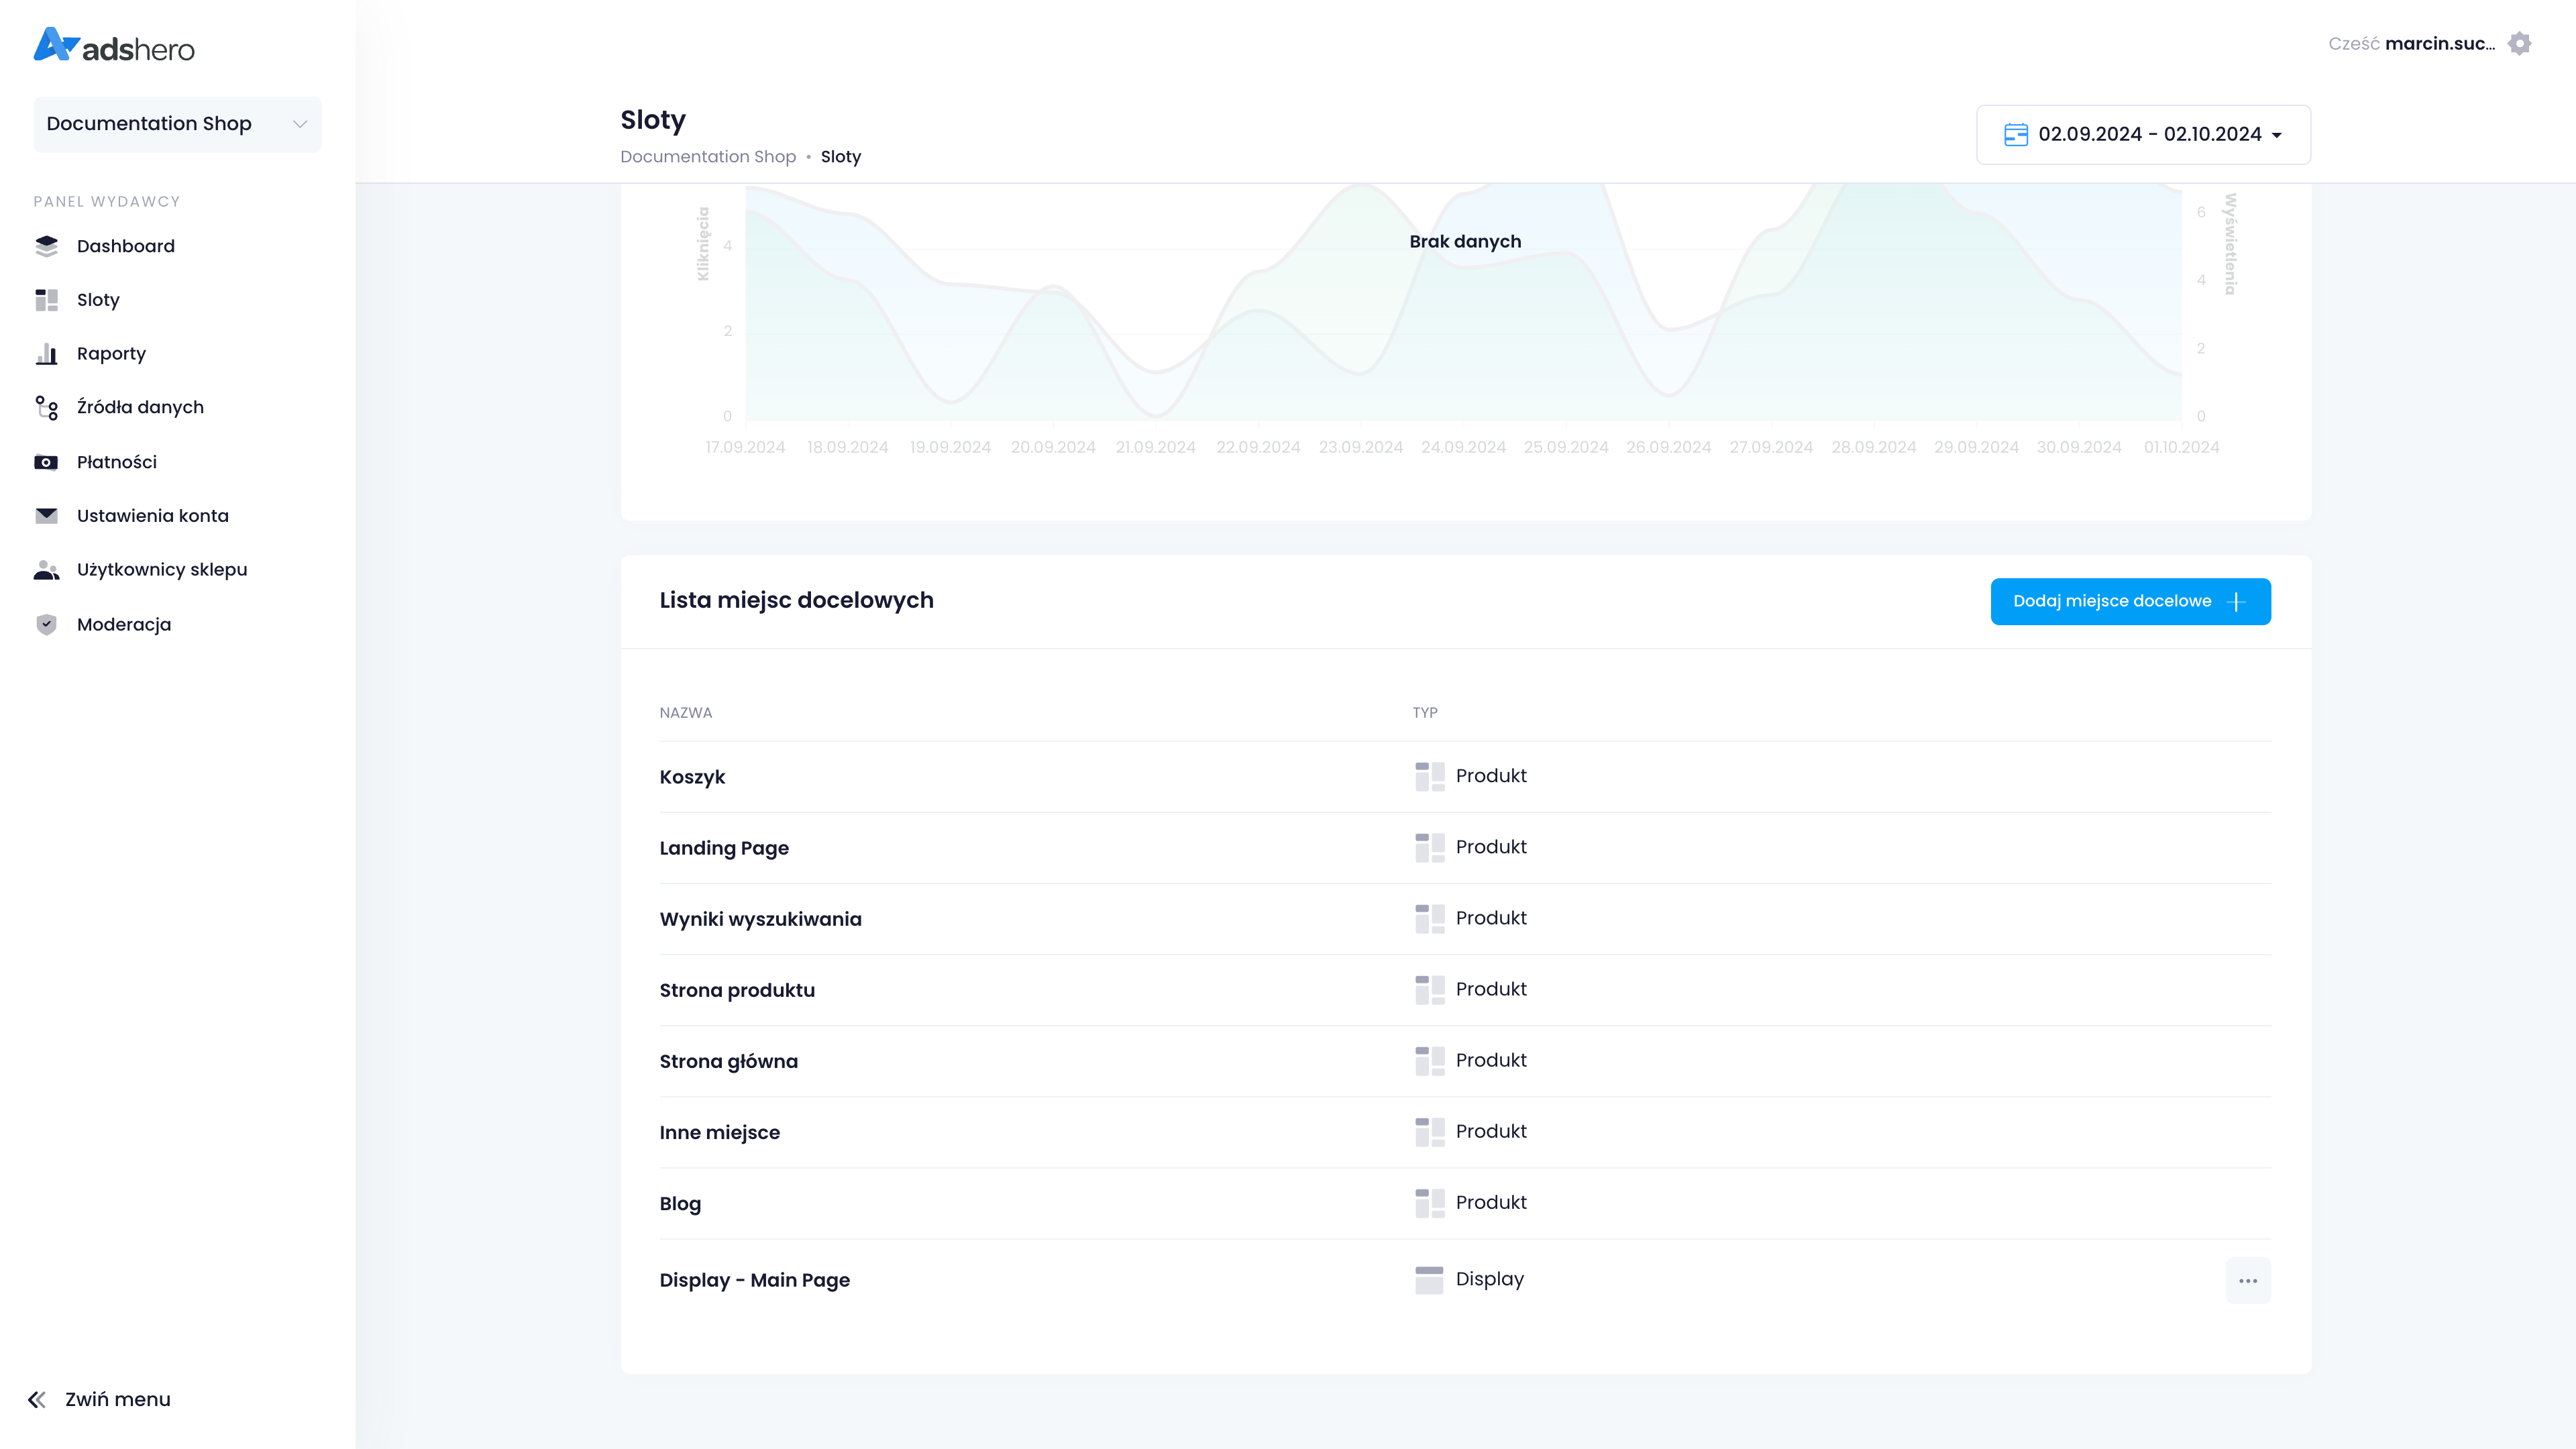
Task: Click the adshero logo
Action: 114,46
